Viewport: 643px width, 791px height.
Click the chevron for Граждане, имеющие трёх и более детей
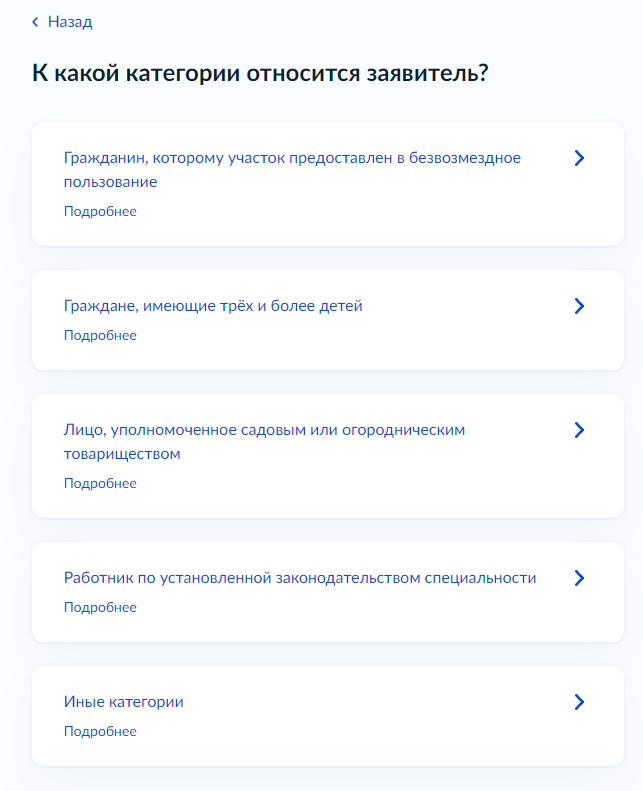[579, 306]
